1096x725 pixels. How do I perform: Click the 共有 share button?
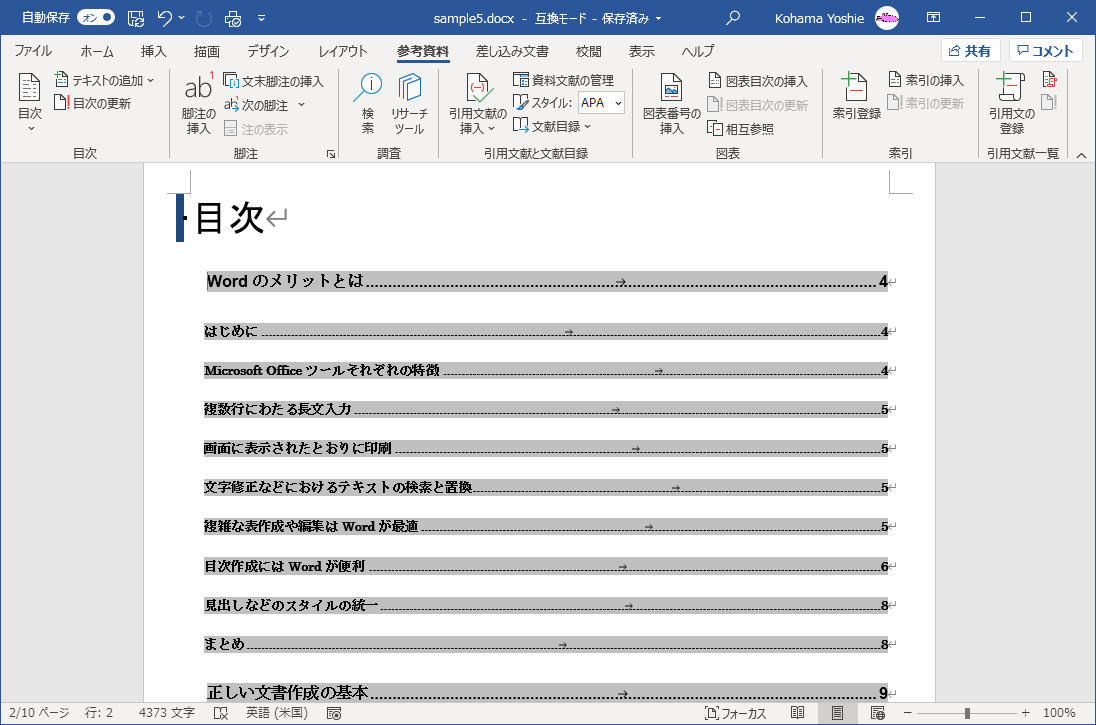click(970, 50)
